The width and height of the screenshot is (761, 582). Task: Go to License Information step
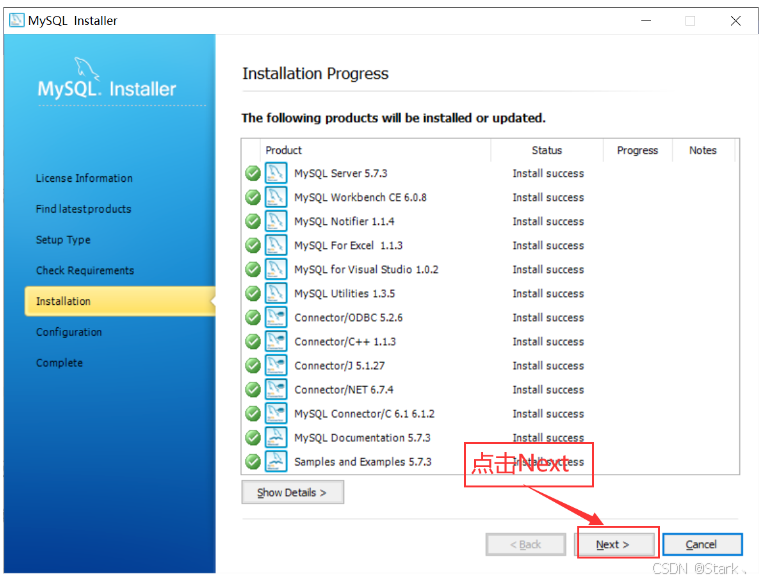point(84,178)
